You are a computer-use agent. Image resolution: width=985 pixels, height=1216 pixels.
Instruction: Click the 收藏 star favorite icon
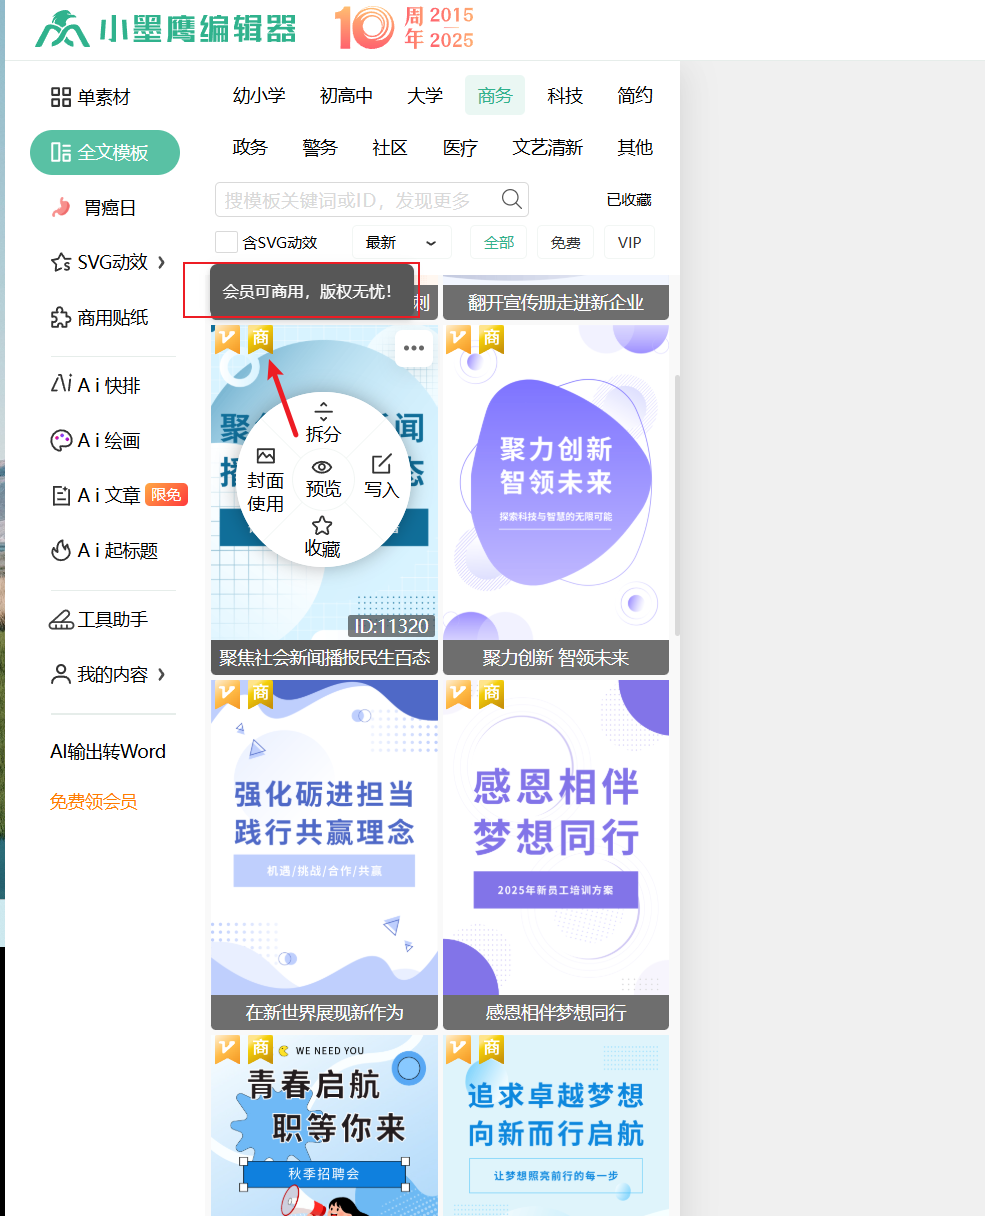click(x=322, y=526)
